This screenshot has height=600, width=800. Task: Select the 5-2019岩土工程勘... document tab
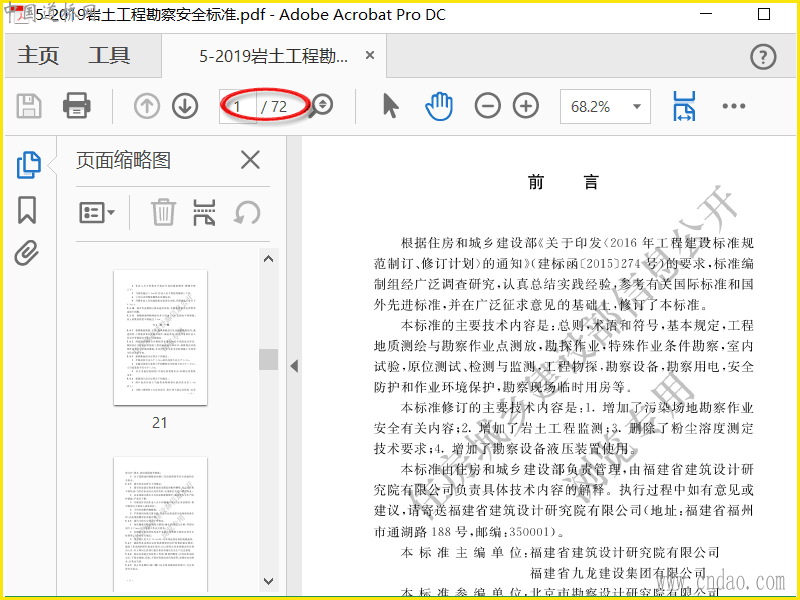point(273,56)
